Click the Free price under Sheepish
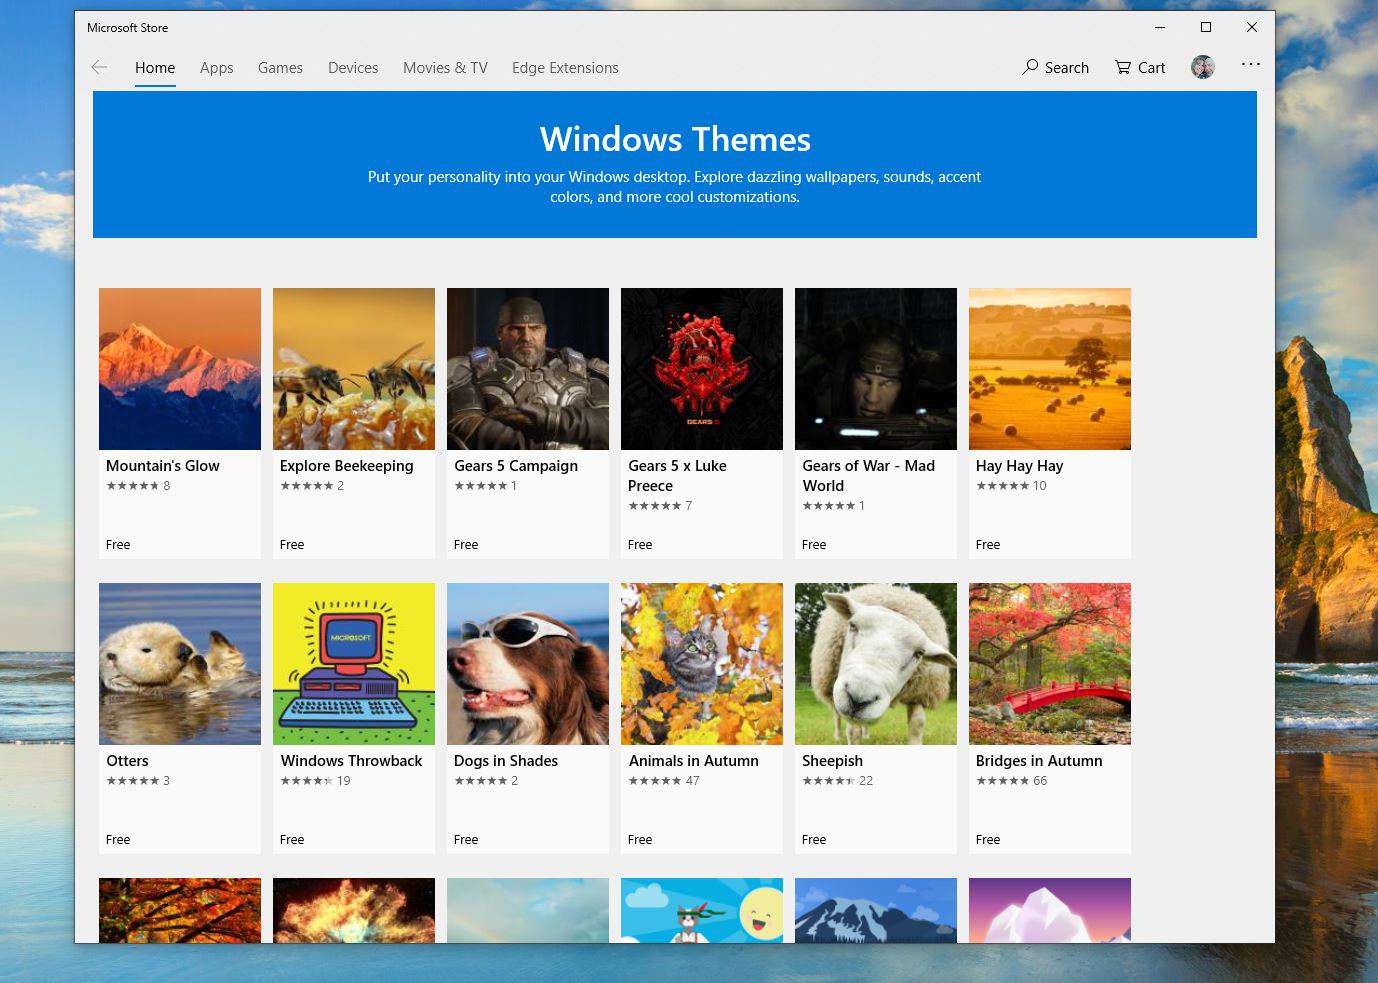1378x983 pixels. point(814,840)
